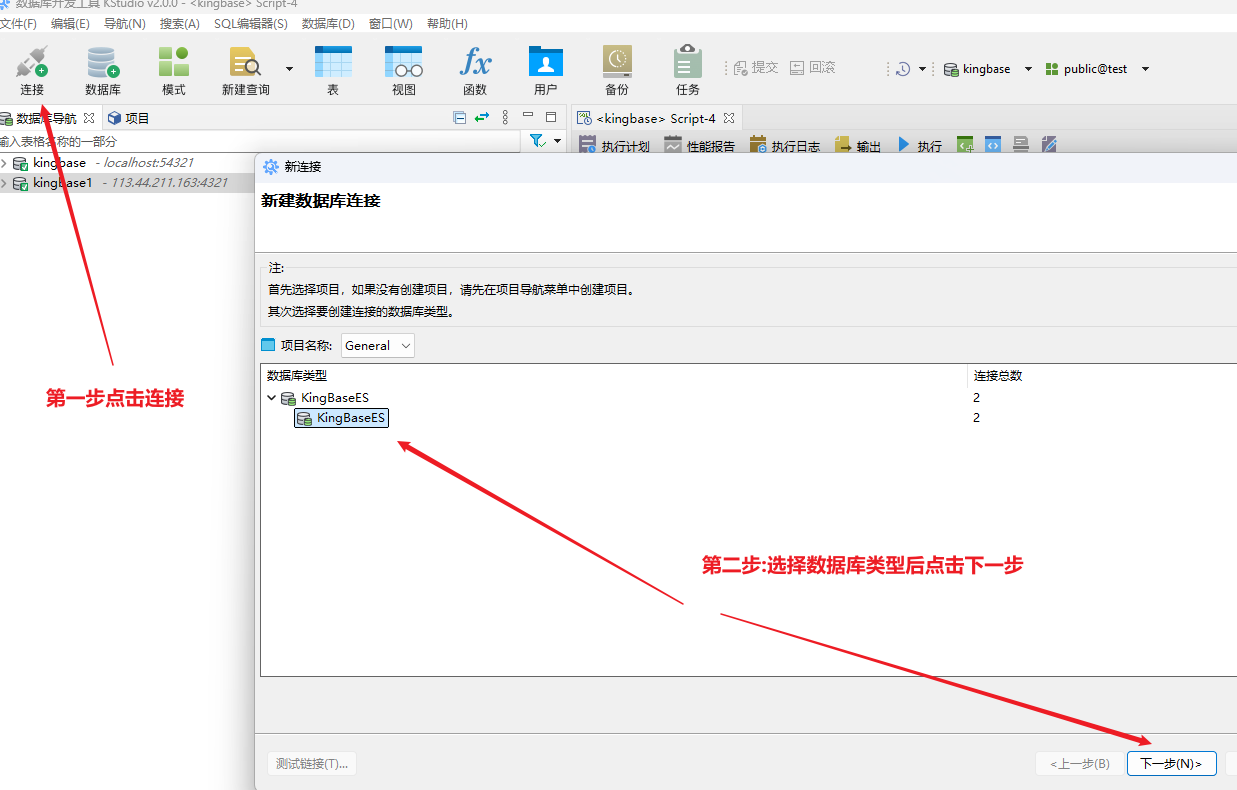Open the 帮助(H) menu
The width and height of the screenshot is (1237, 790).
pos(447,23)
